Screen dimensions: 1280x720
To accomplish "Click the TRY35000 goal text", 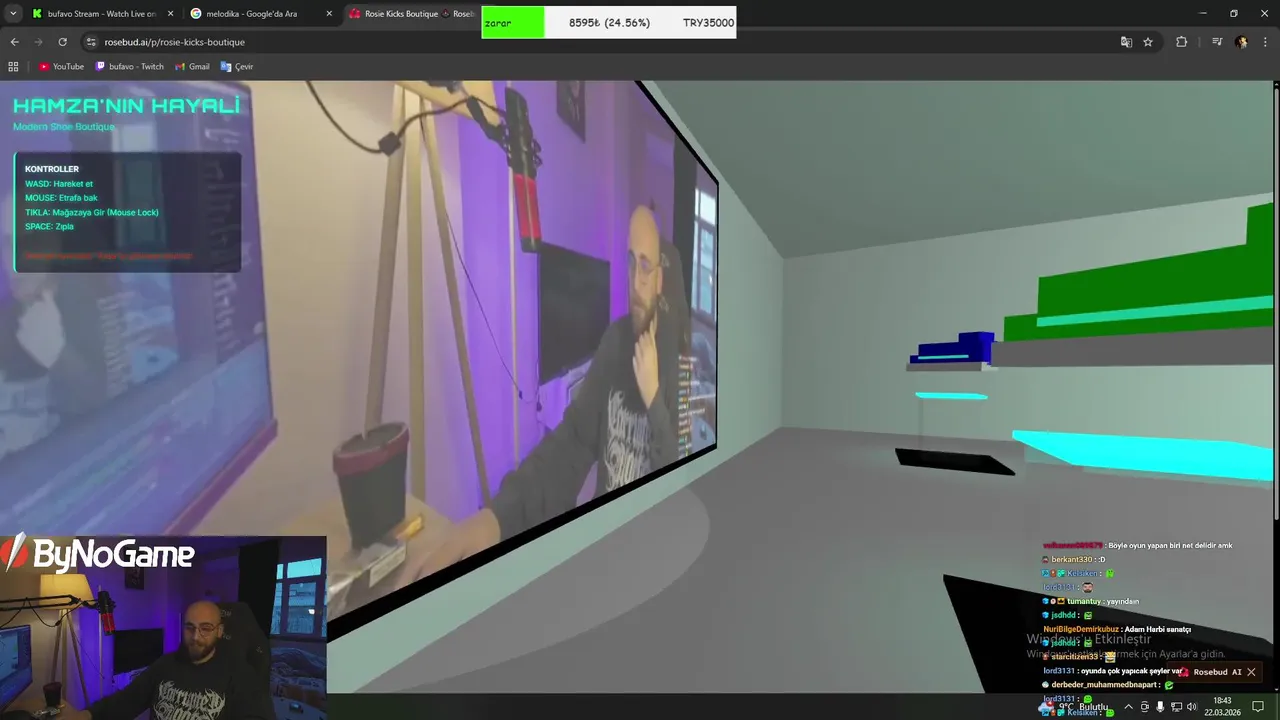I will coord(708,22).
